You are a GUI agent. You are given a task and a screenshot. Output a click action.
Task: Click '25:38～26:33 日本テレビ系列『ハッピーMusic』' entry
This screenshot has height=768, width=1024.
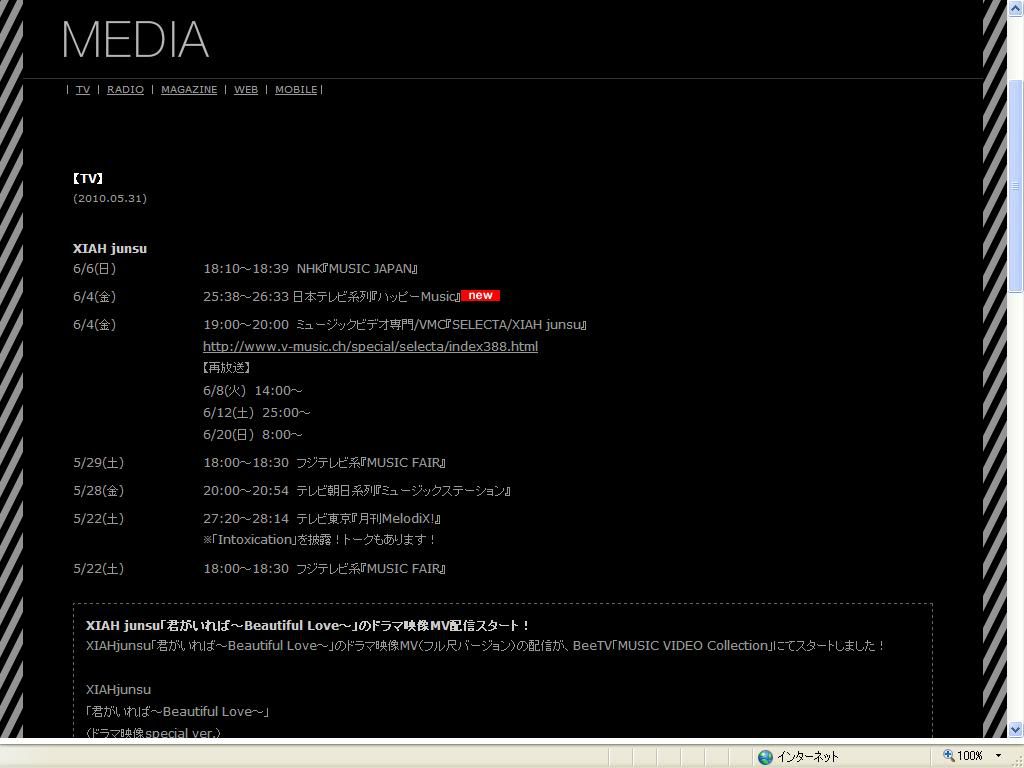[x=332, y=297]
